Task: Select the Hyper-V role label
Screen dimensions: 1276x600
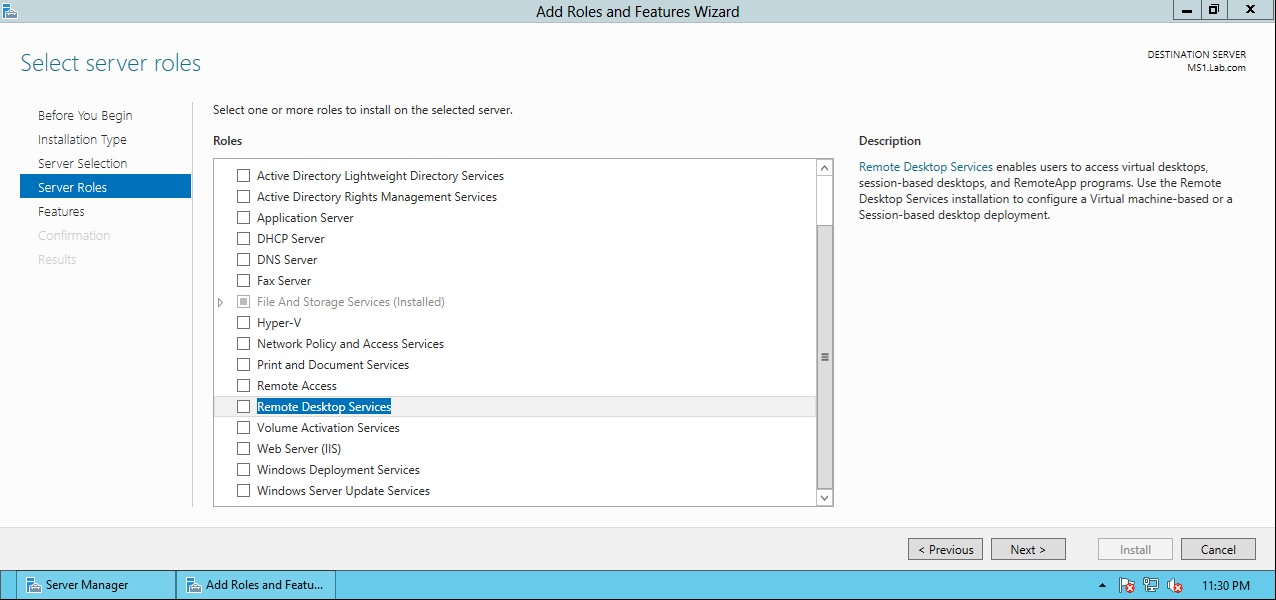Action: [279, 323]
